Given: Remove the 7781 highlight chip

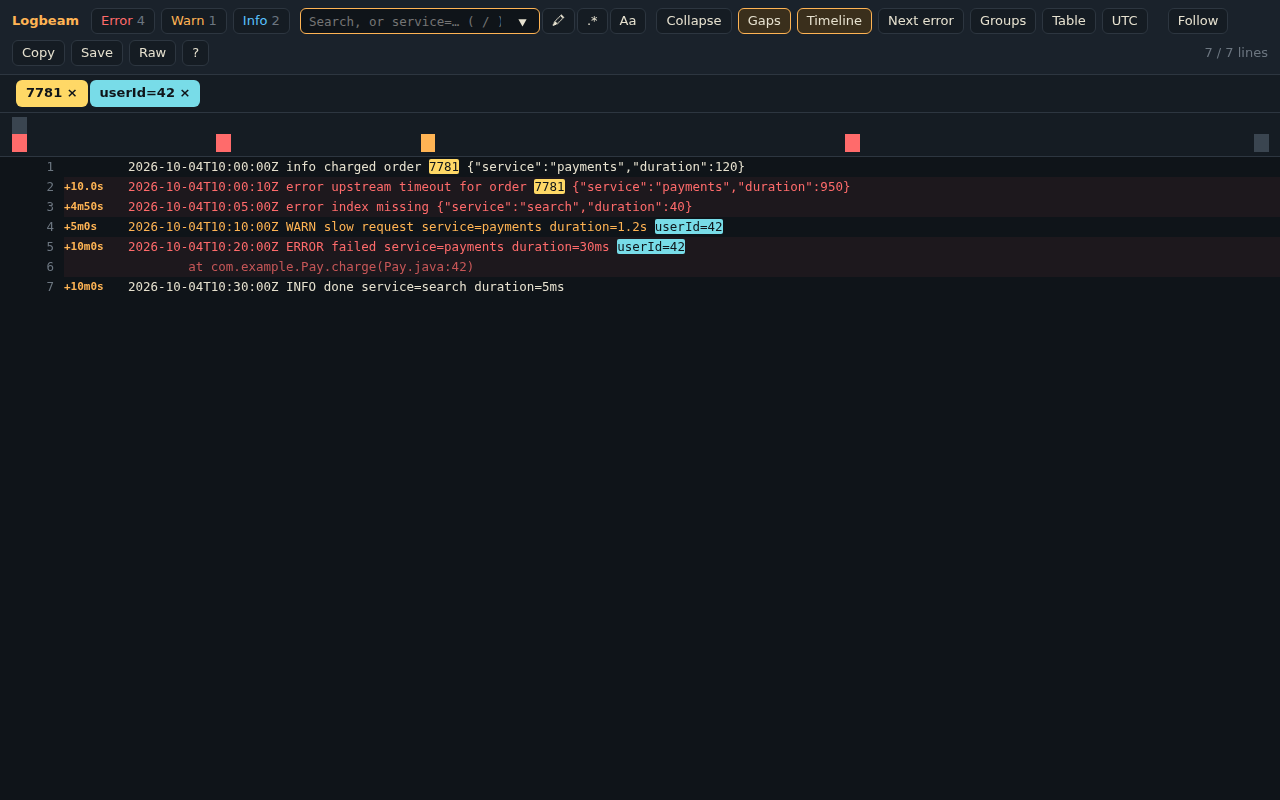Looking at the screenshot, I should pos(72,93).
